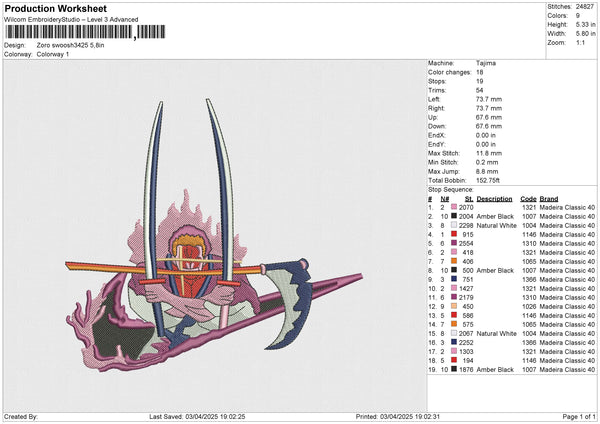Click design name 'Zoro swoosh3425 5,8in'
Viewport: 600px width, 424px height.
pos(70,45)
